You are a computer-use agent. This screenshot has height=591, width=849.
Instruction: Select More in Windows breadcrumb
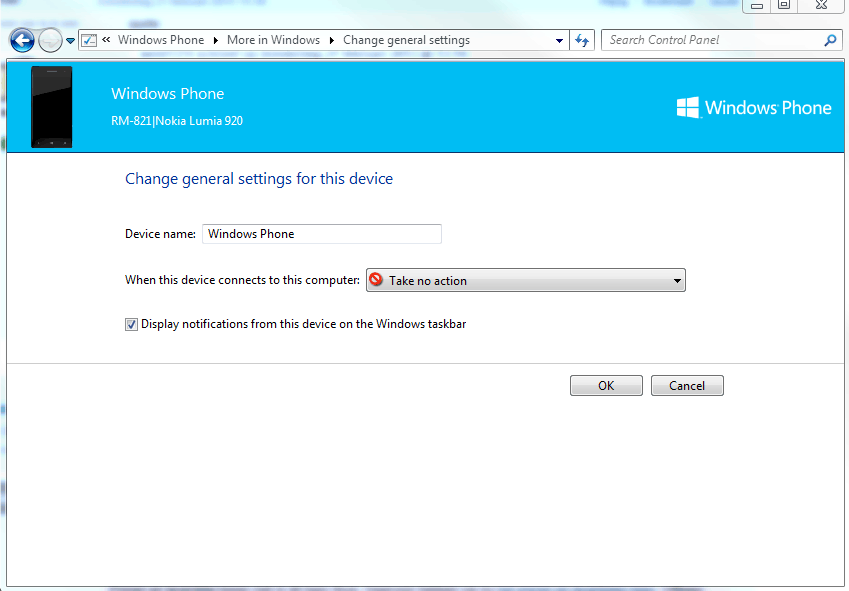point(273,40)
